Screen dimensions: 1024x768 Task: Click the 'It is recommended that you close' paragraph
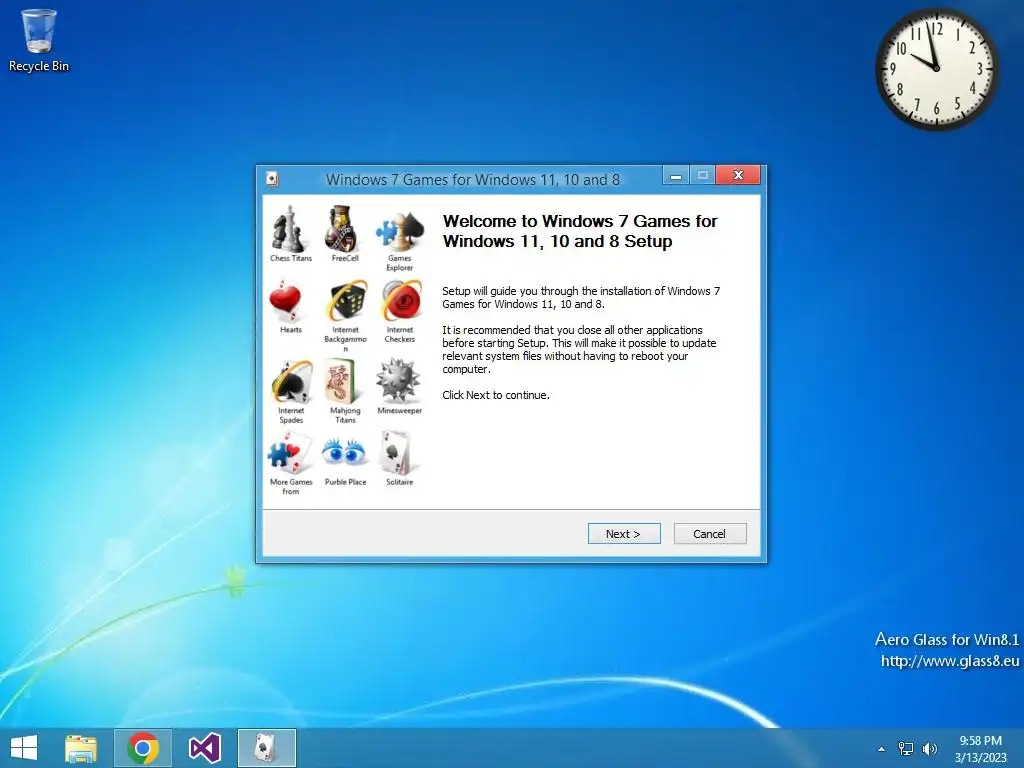coord(579,349)
